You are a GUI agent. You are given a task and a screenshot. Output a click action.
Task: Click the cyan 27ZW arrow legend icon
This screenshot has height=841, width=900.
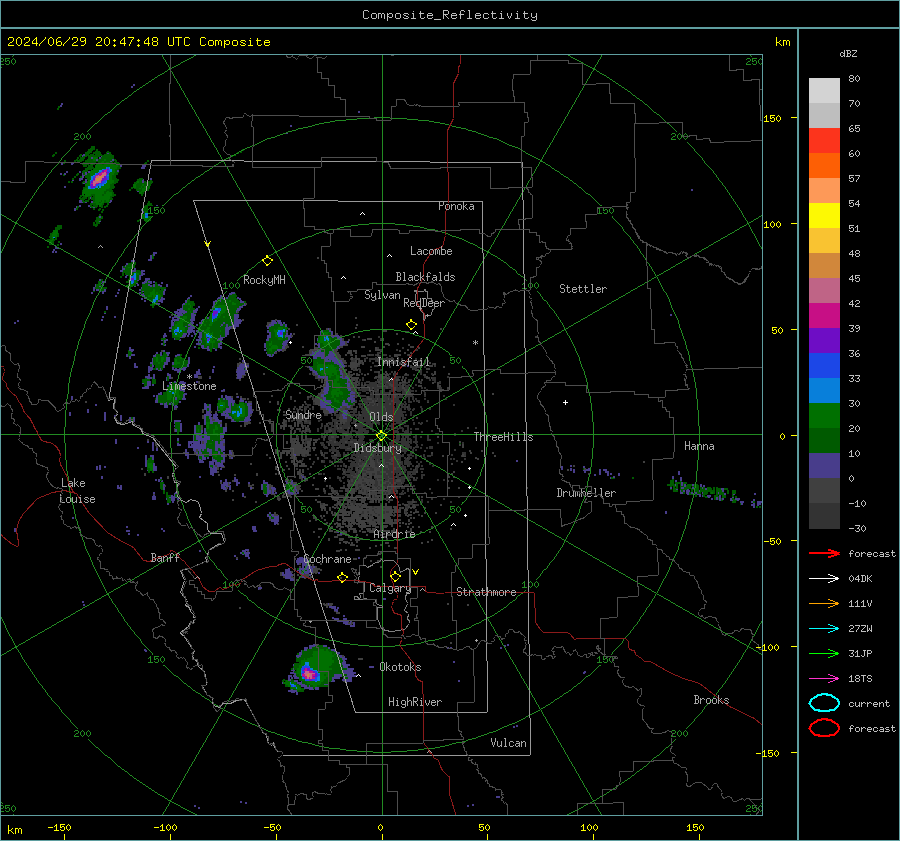(x=824, y=629)
